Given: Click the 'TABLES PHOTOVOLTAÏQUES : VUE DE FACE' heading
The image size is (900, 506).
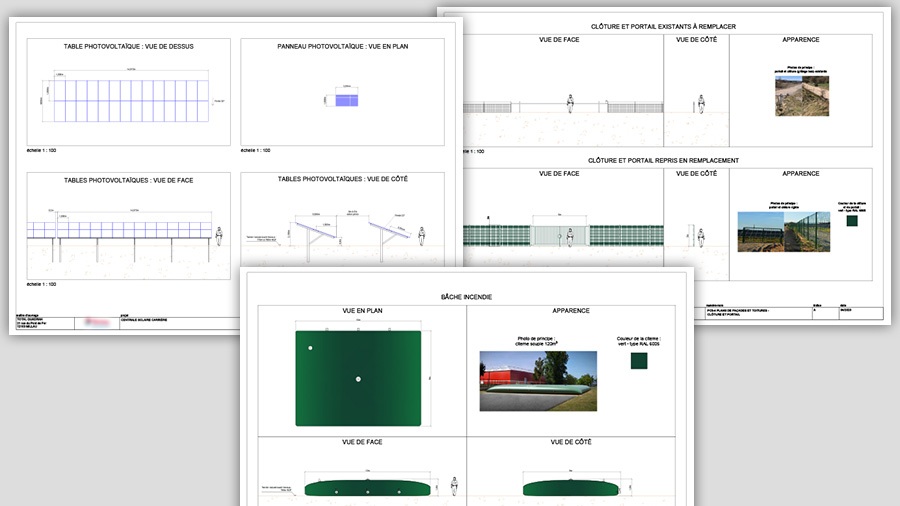Looking at the screenshot, I should pyautogui.click(x=129, y=180).
